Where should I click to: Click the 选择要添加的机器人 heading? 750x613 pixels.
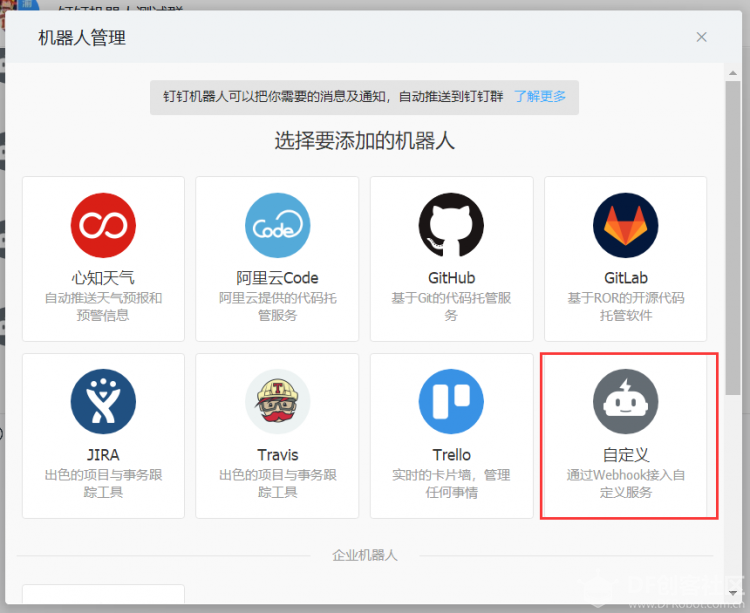click(x=364, y=141)
